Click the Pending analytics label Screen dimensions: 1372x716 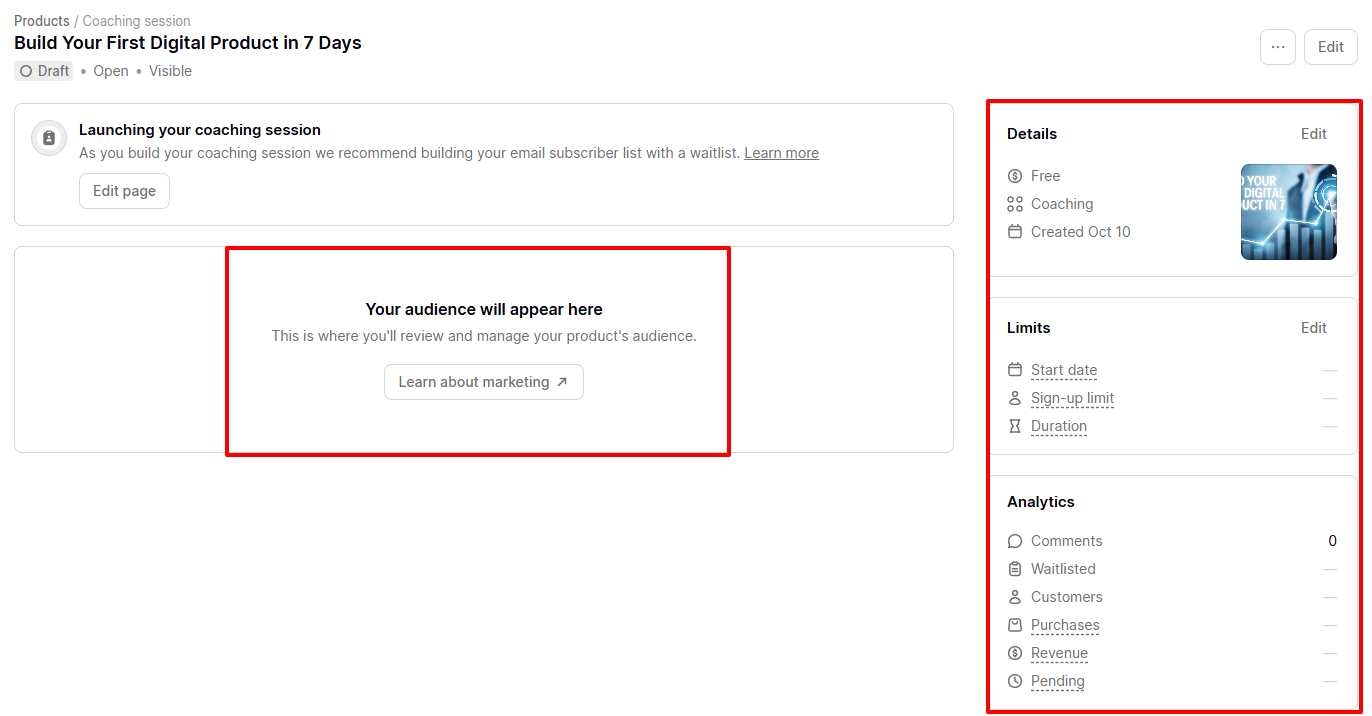pyautogui.click(x=1058, y=681)
